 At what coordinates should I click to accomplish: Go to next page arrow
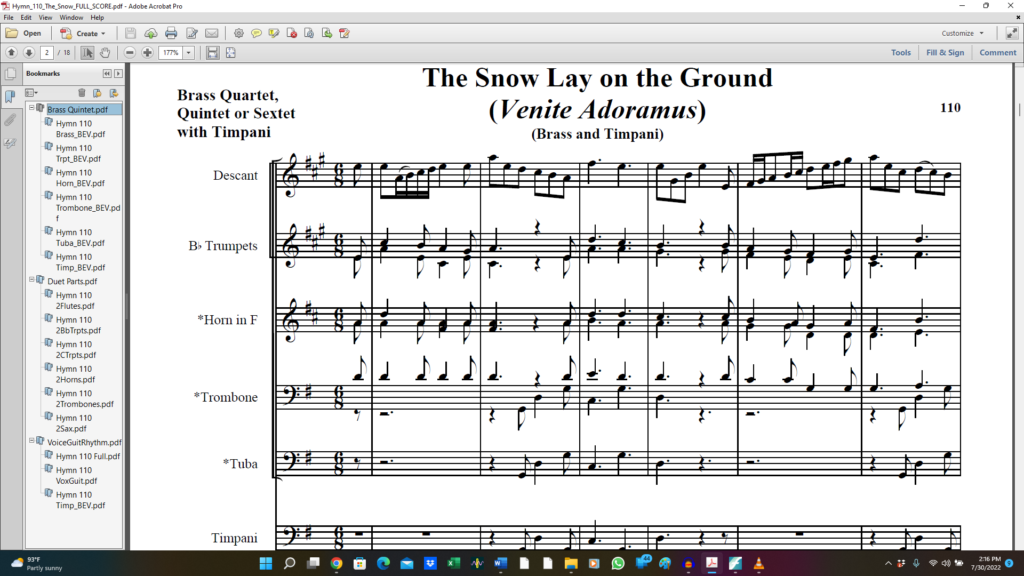pyautogui.click(x=29, y=53)
